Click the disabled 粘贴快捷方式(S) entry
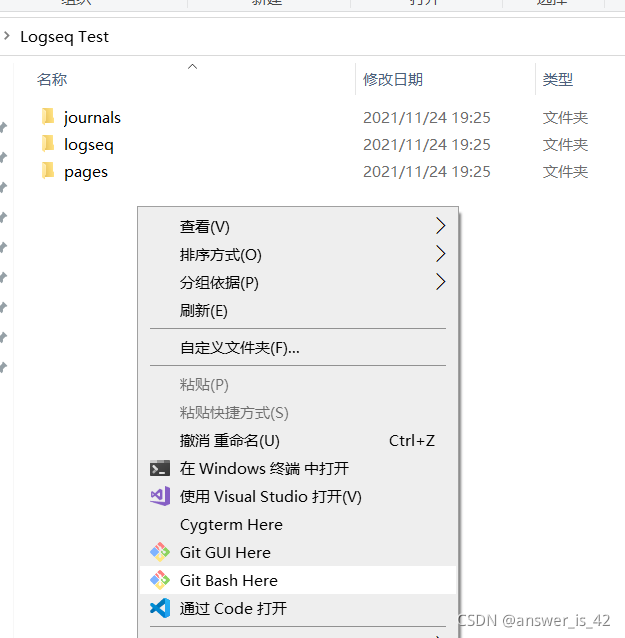 click(298, 413)
